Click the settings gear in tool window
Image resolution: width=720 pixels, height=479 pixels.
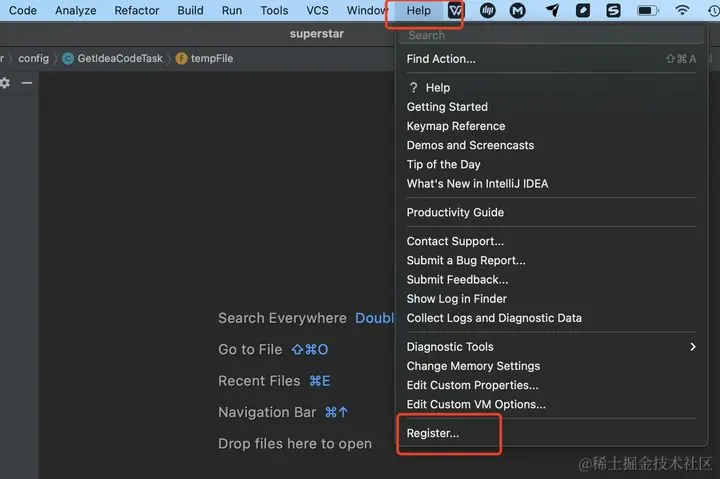(x=5, y=83)
